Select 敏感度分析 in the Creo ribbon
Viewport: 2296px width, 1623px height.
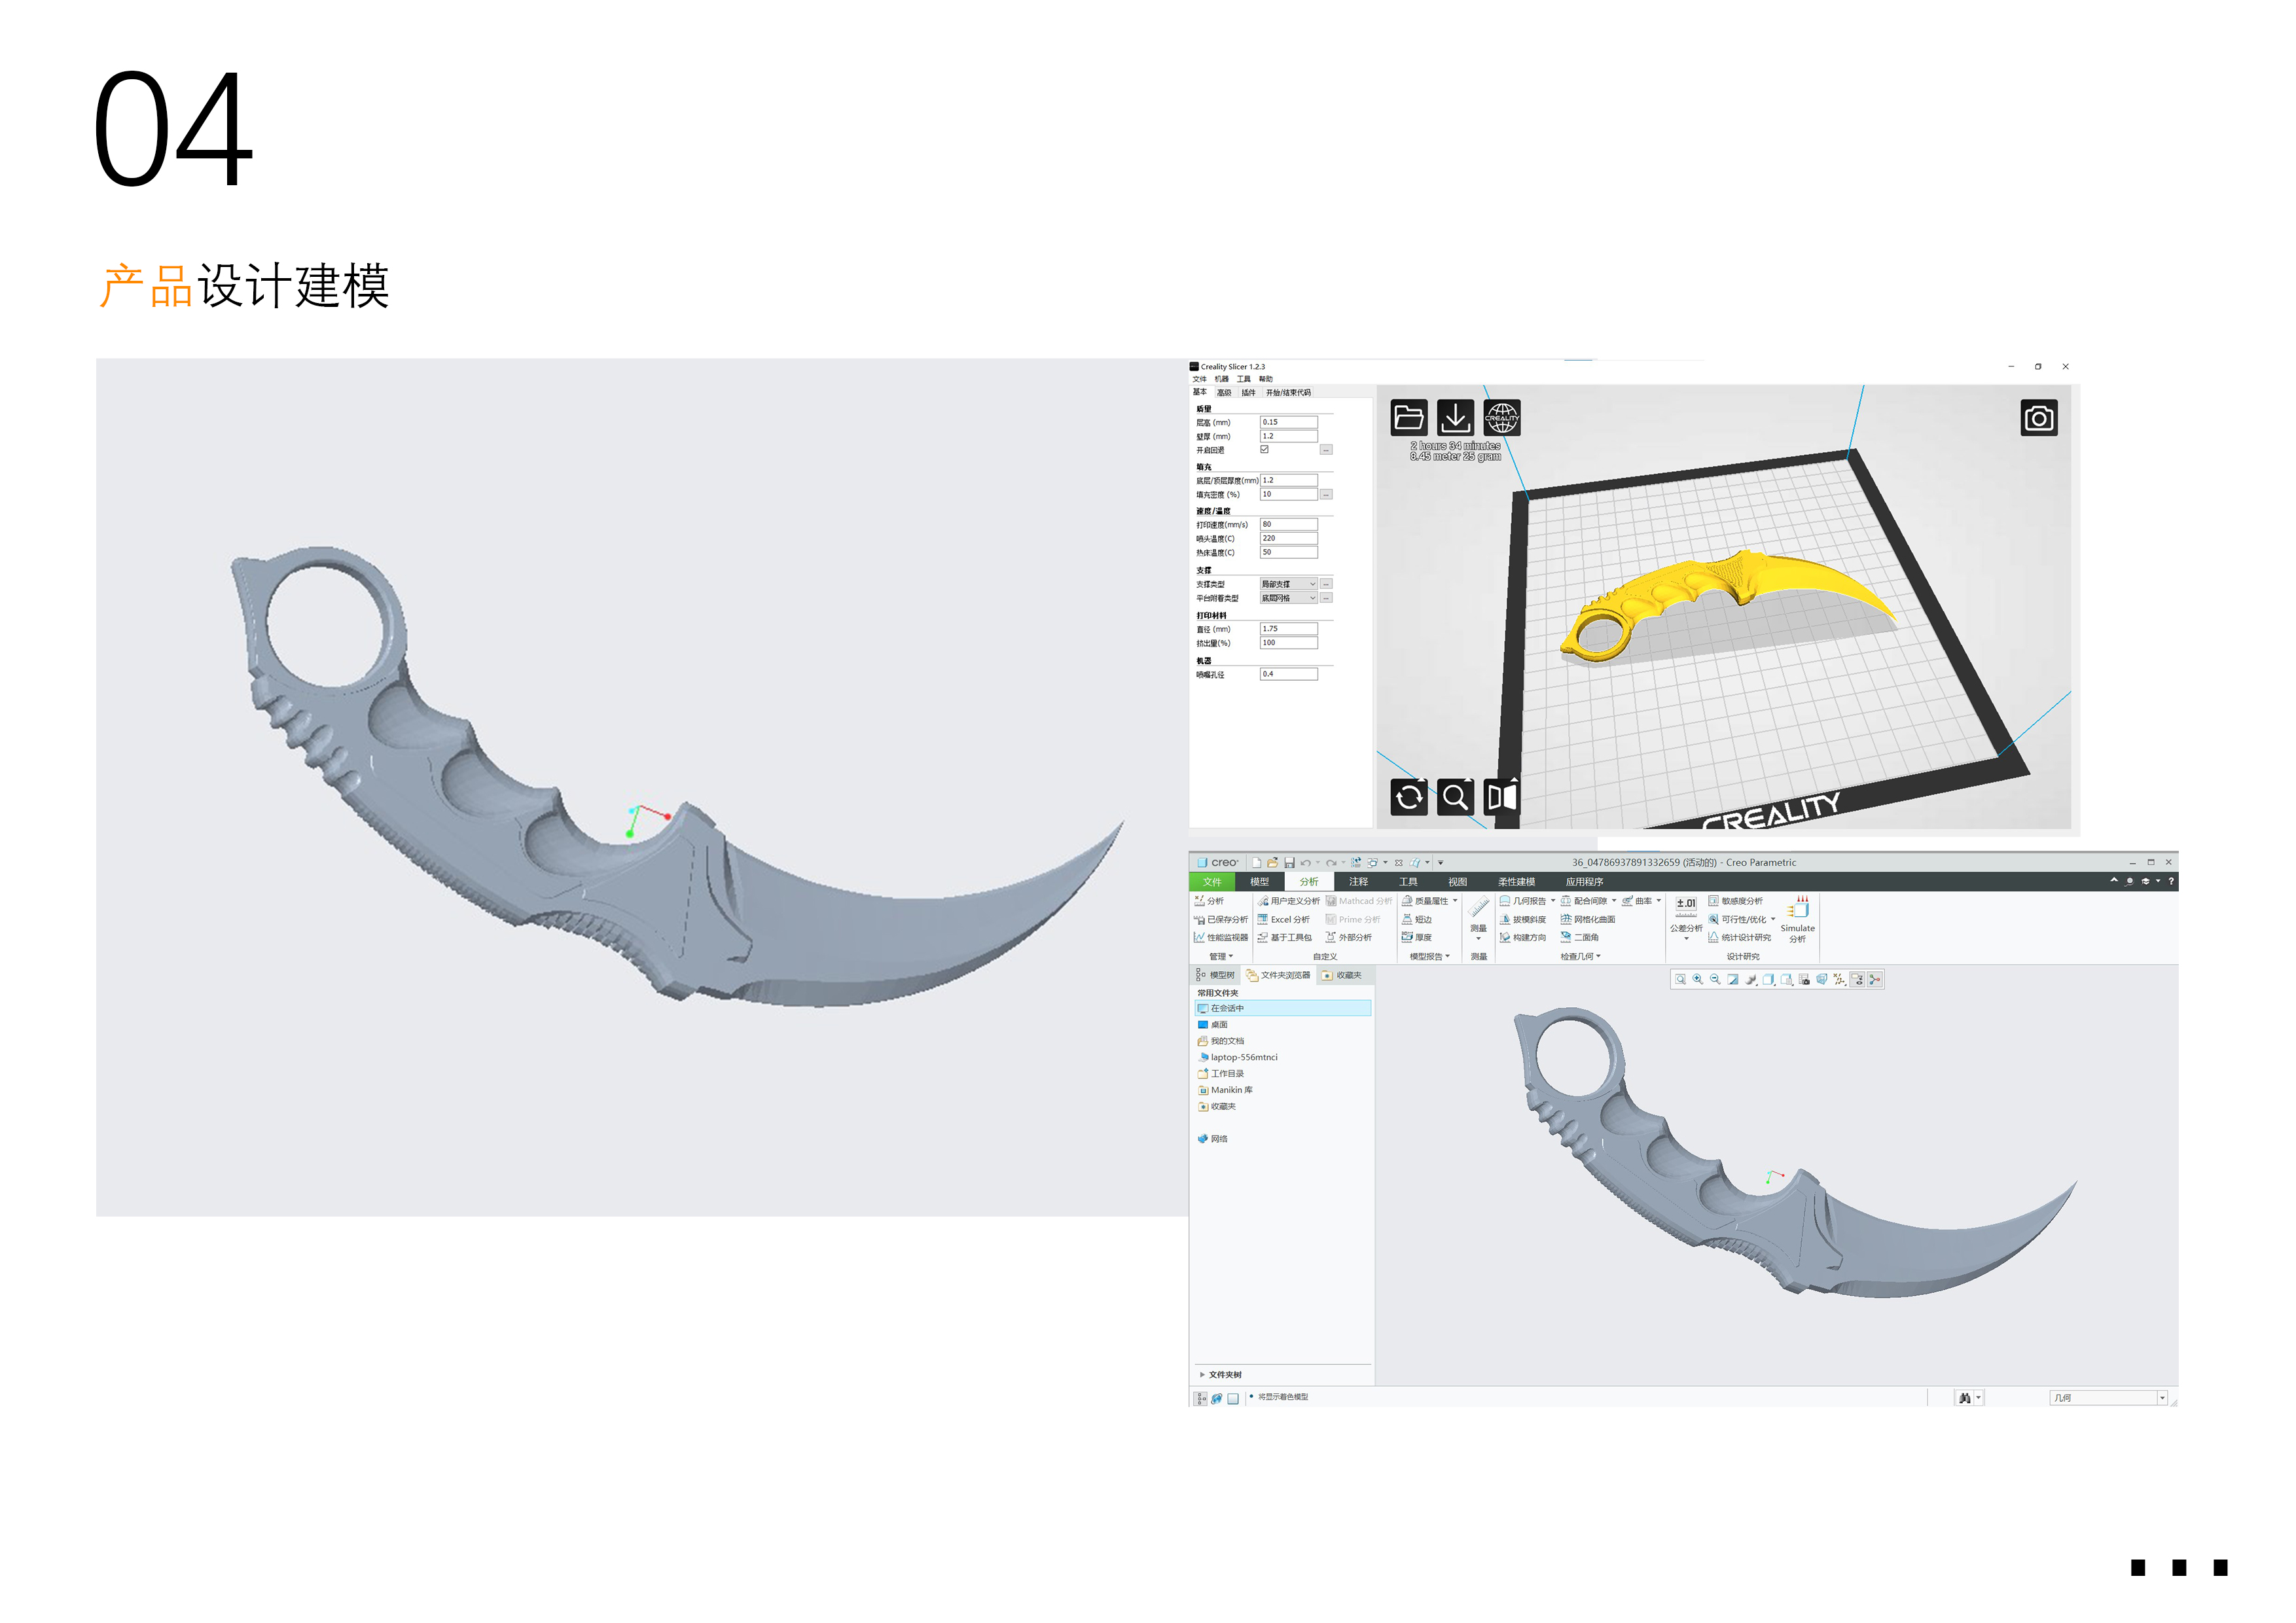pyautogui.click(x=1737, y=900)
